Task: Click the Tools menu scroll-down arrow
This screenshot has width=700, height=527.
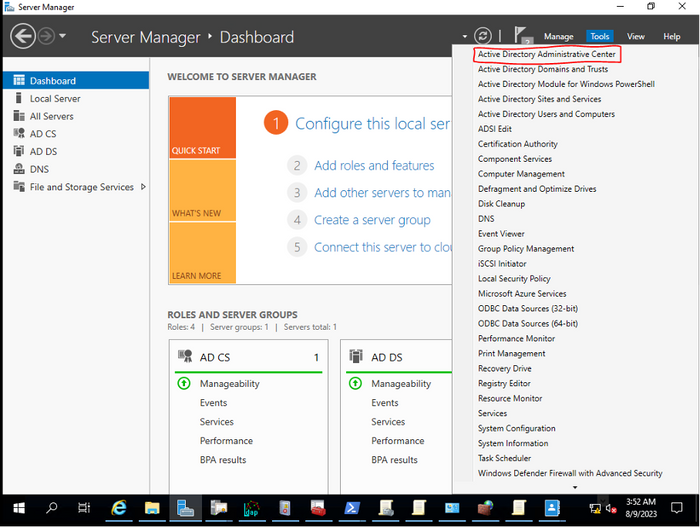Action: pos(575,487)
